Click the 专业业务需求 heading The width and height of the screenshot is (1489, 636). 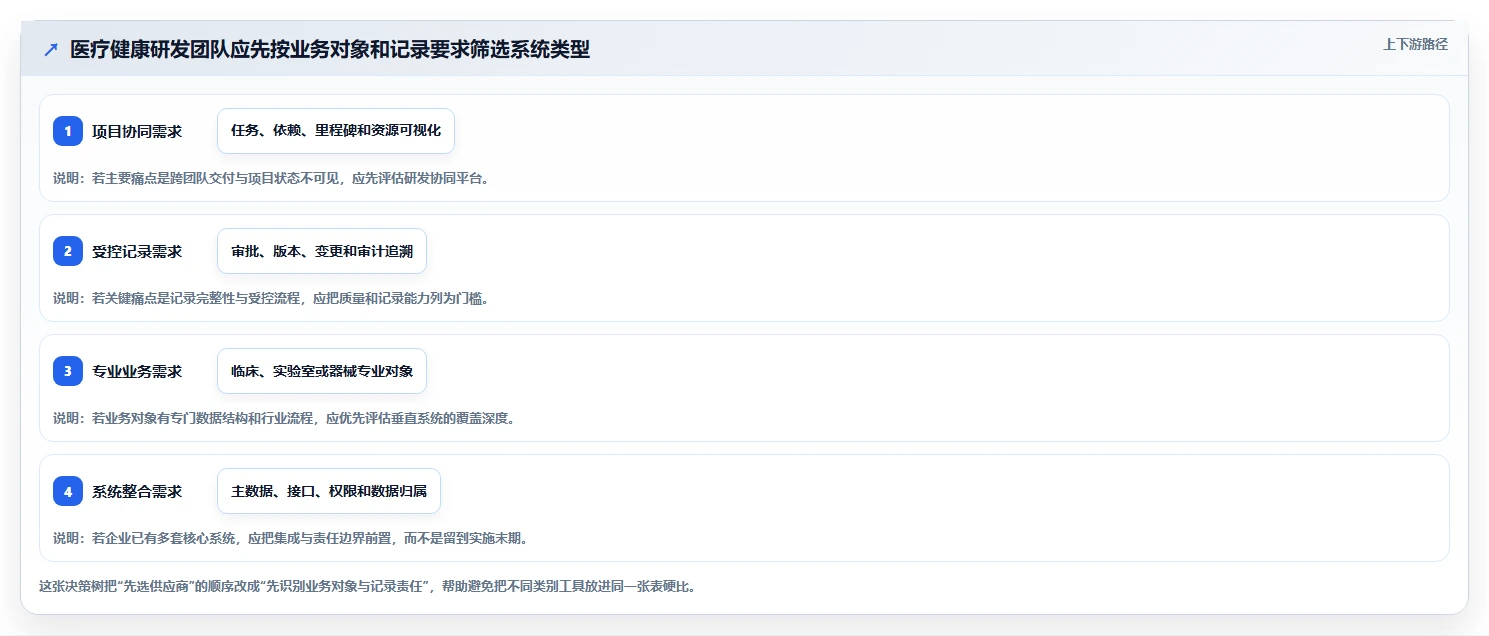(137, 371)
